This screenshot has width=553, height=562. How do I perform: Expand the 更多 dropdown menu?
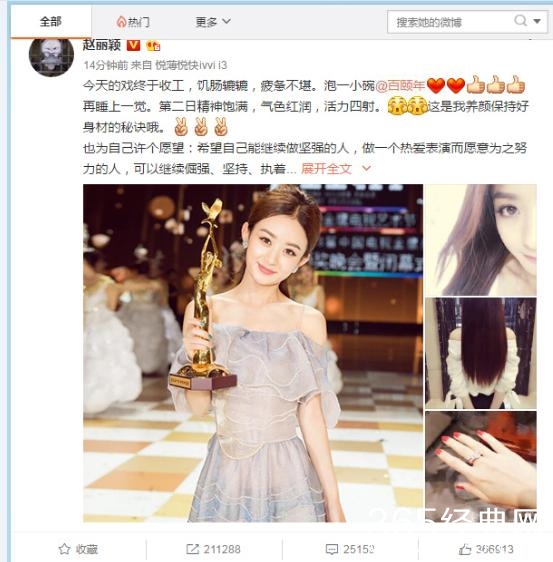pos(213,22)
